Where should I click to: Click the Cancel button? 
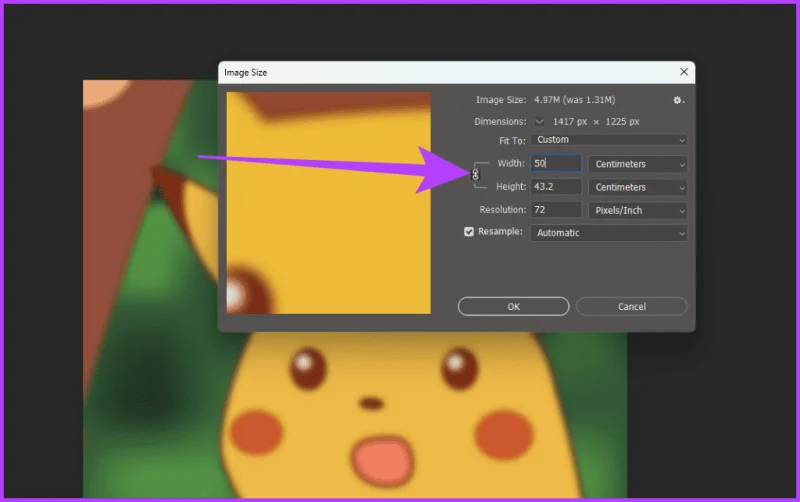pyautogui.click(x=632, y=307)
